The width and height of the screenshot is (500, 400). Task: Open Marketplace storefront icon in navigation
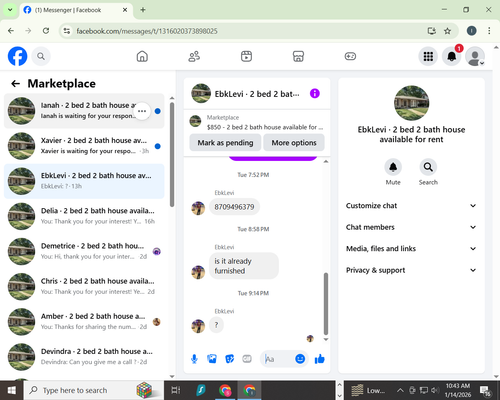298,56
